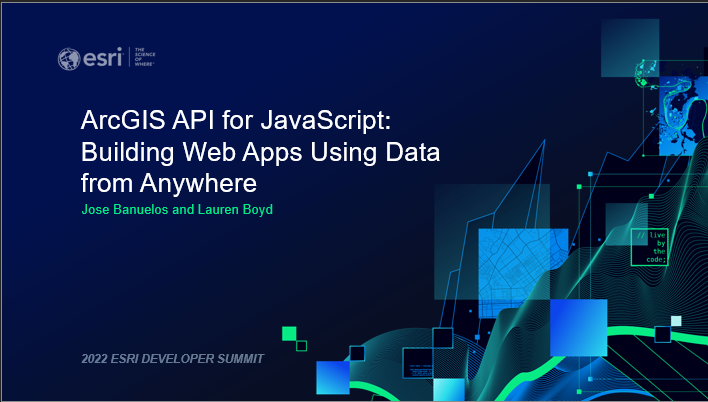Click the title line 'from Anywhere'

(169, 183)
